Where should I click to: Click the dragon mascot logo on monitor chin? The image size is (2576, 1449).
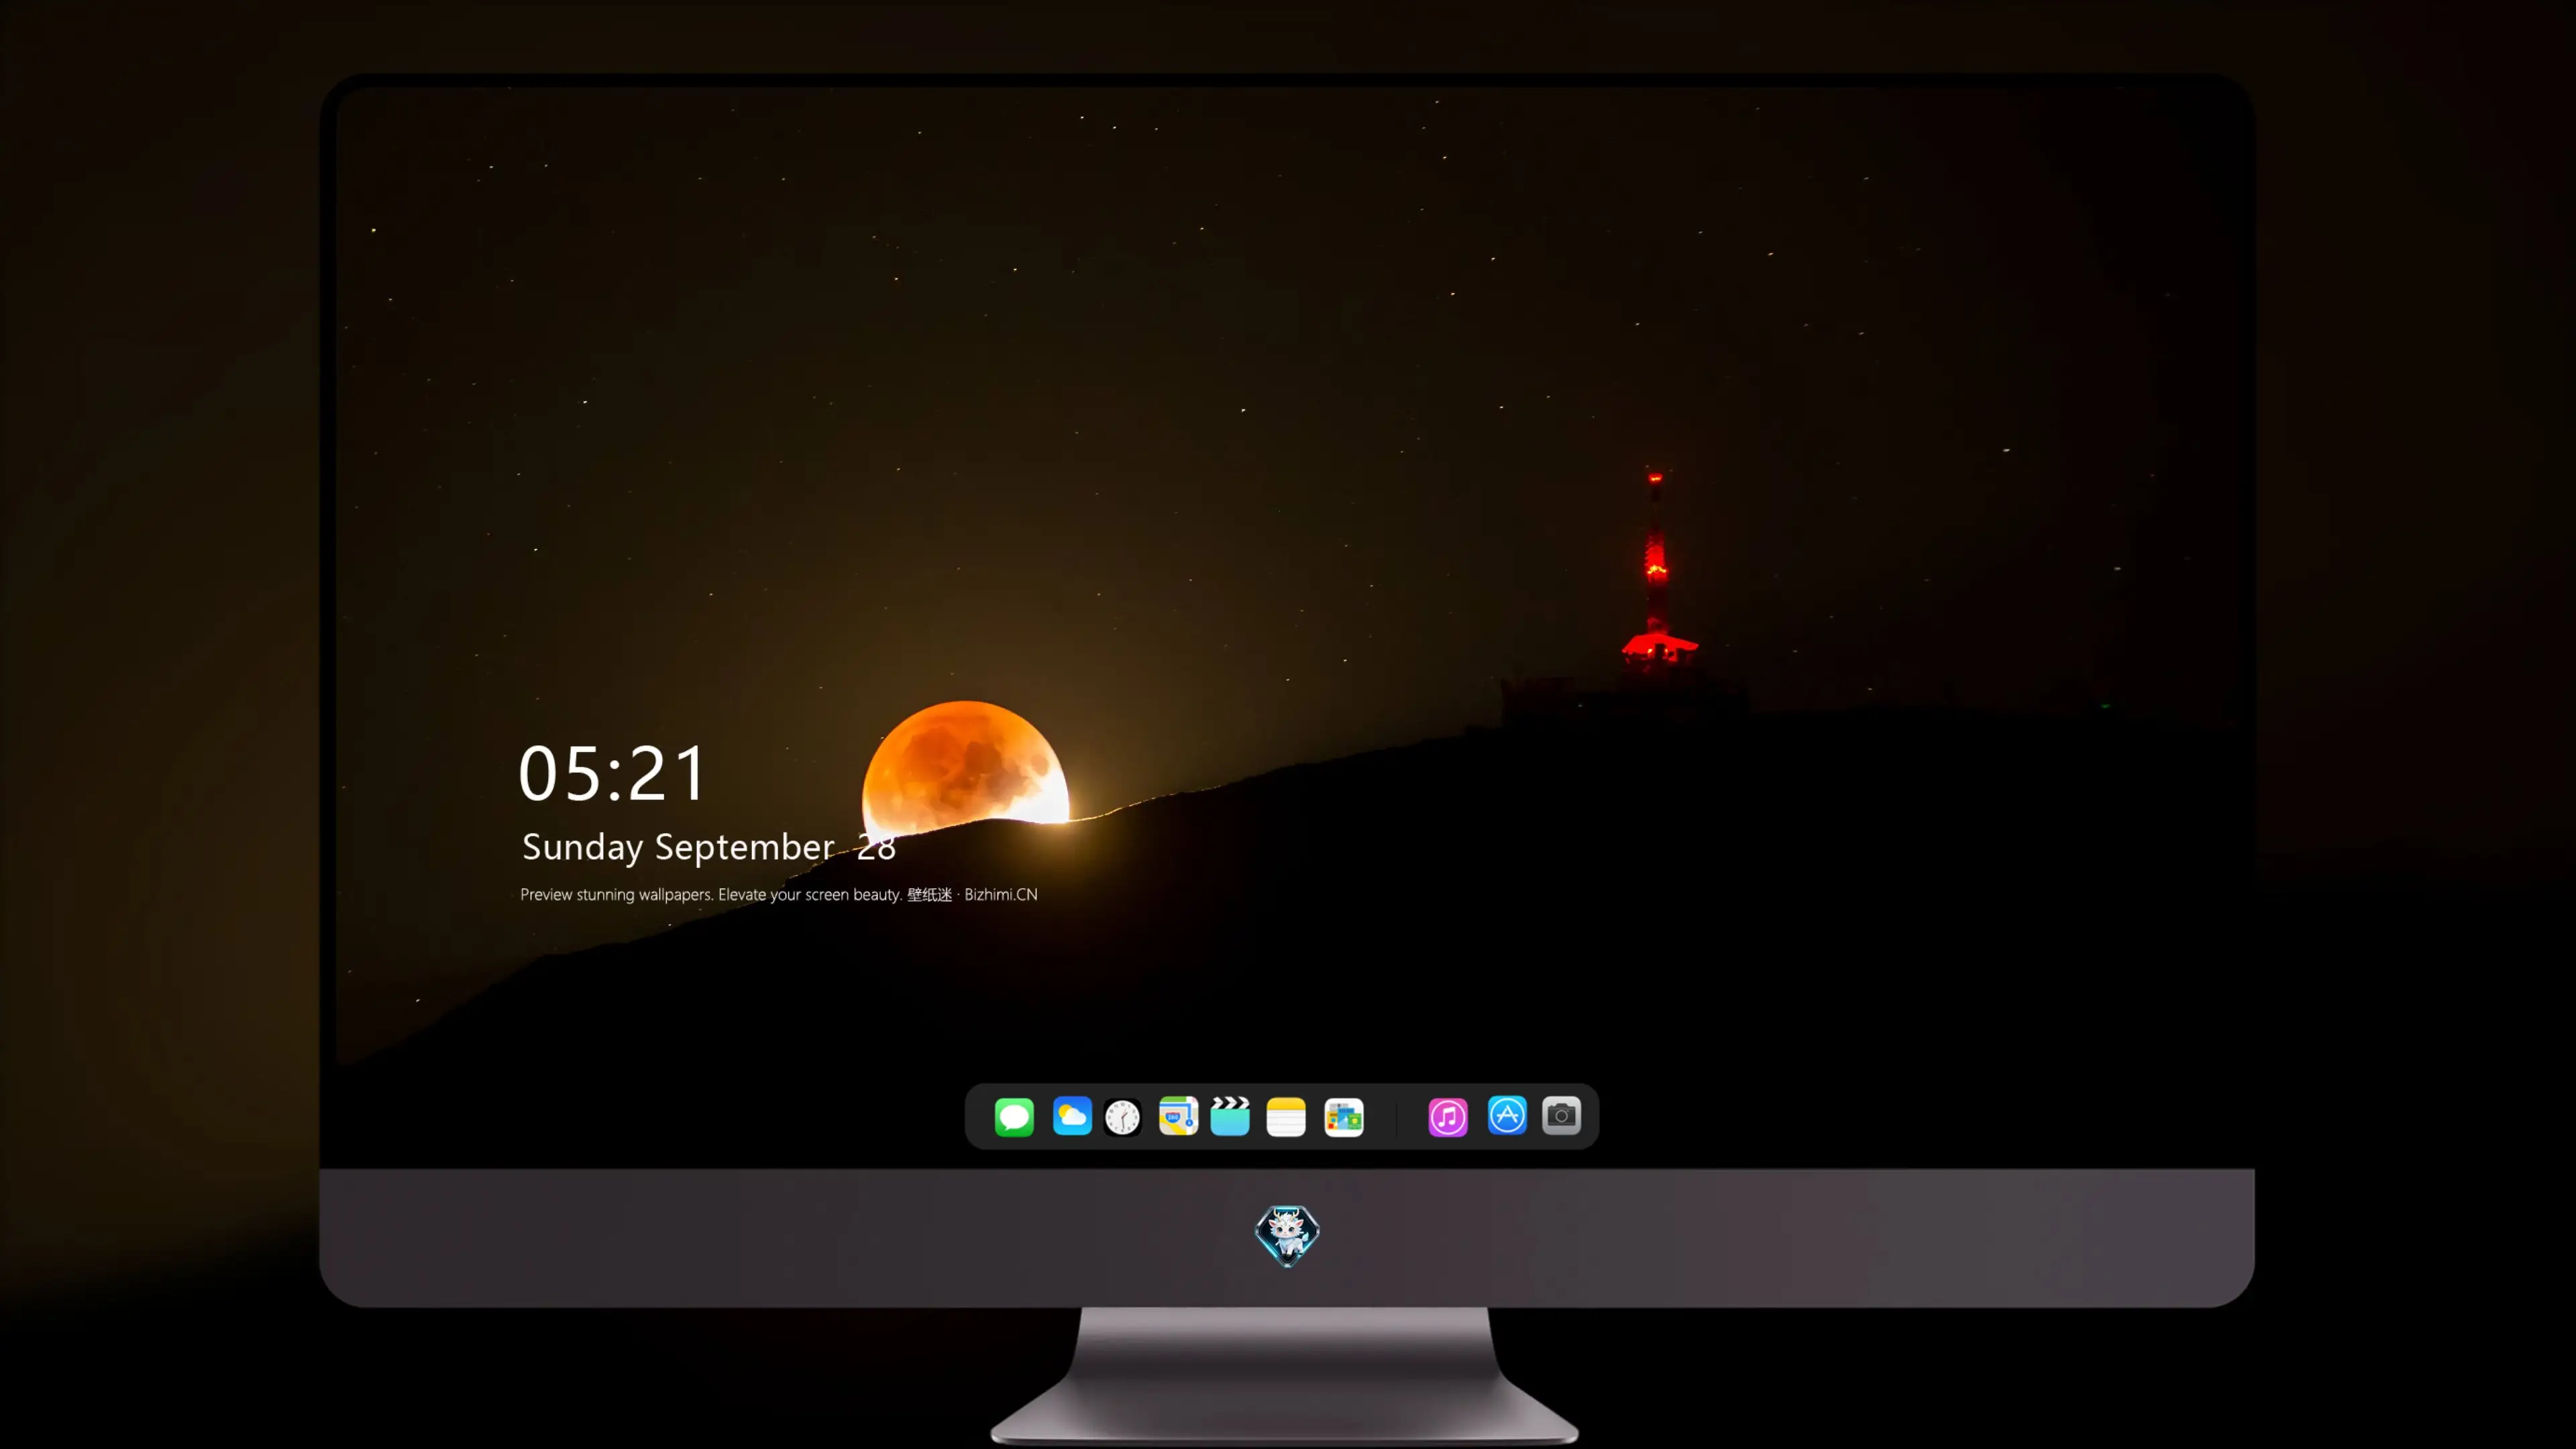point(1287,1235)
